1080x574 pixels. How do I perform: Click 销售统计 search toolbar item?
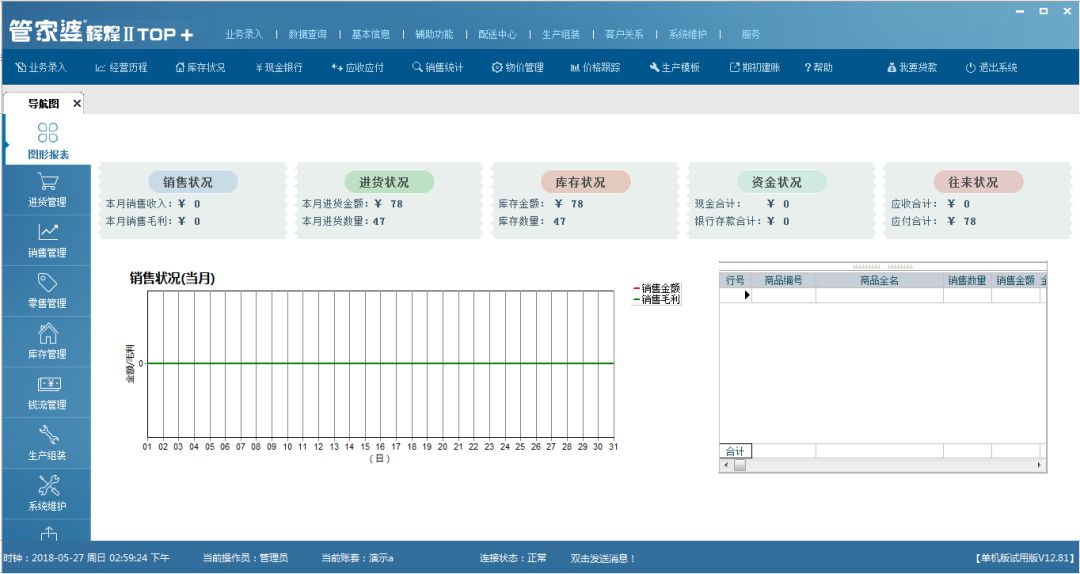tap(437, 68)
